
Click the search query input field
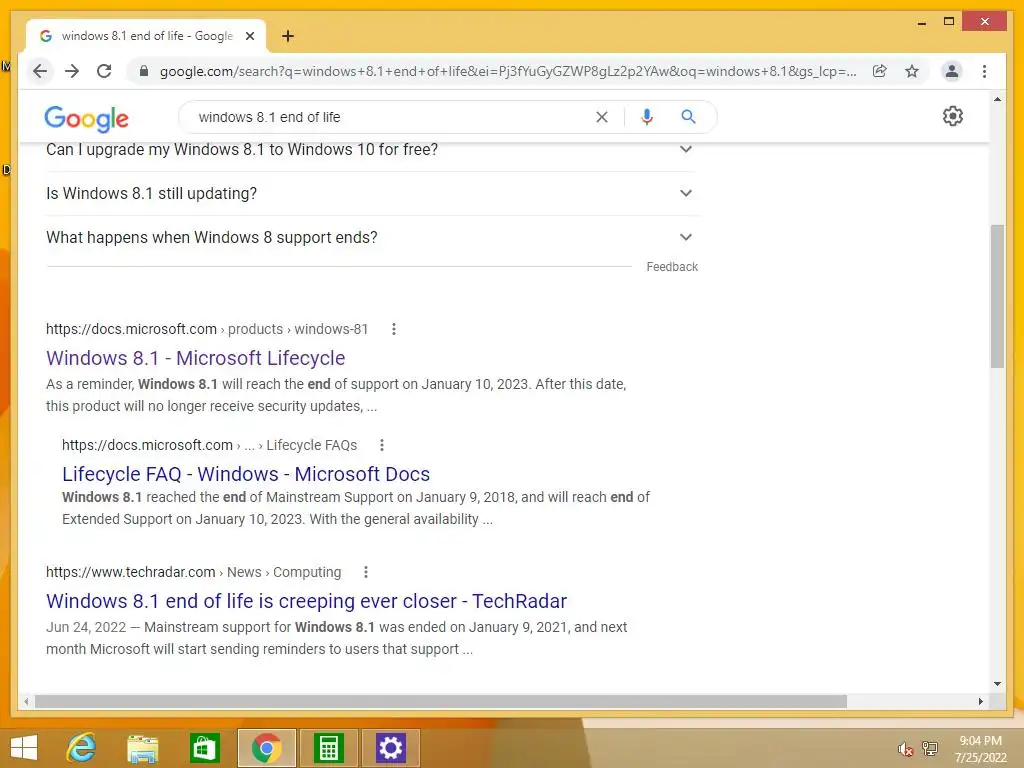tap(392, 117)
